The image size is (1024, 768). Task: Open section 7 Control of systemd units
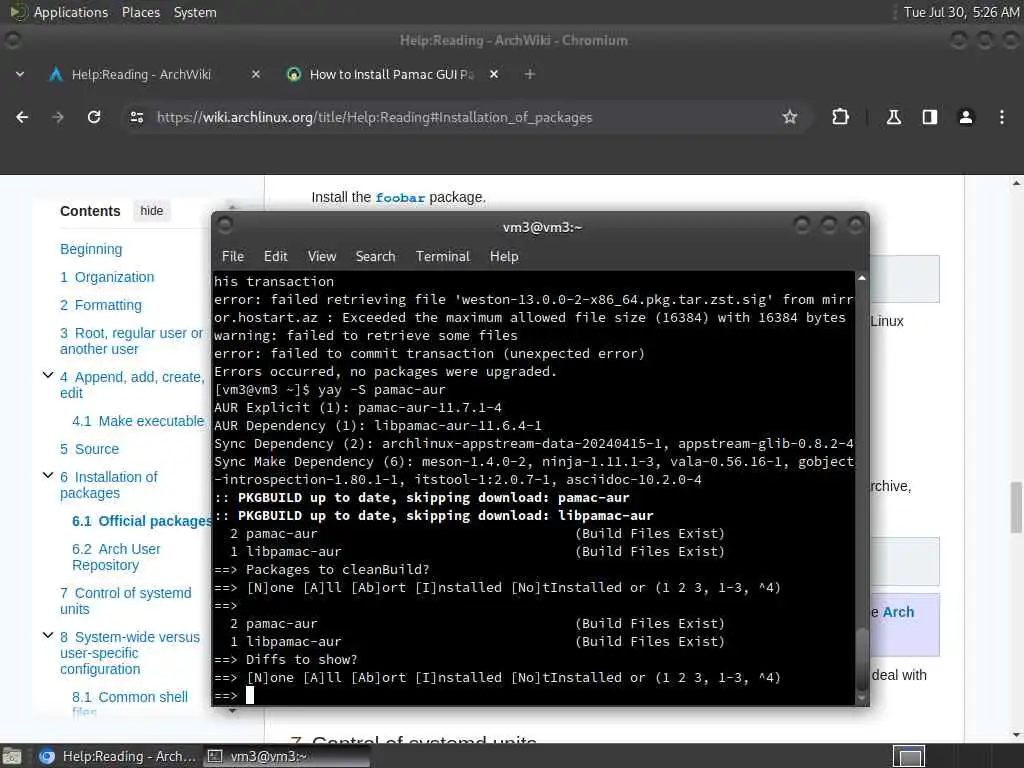coord(125,601)
